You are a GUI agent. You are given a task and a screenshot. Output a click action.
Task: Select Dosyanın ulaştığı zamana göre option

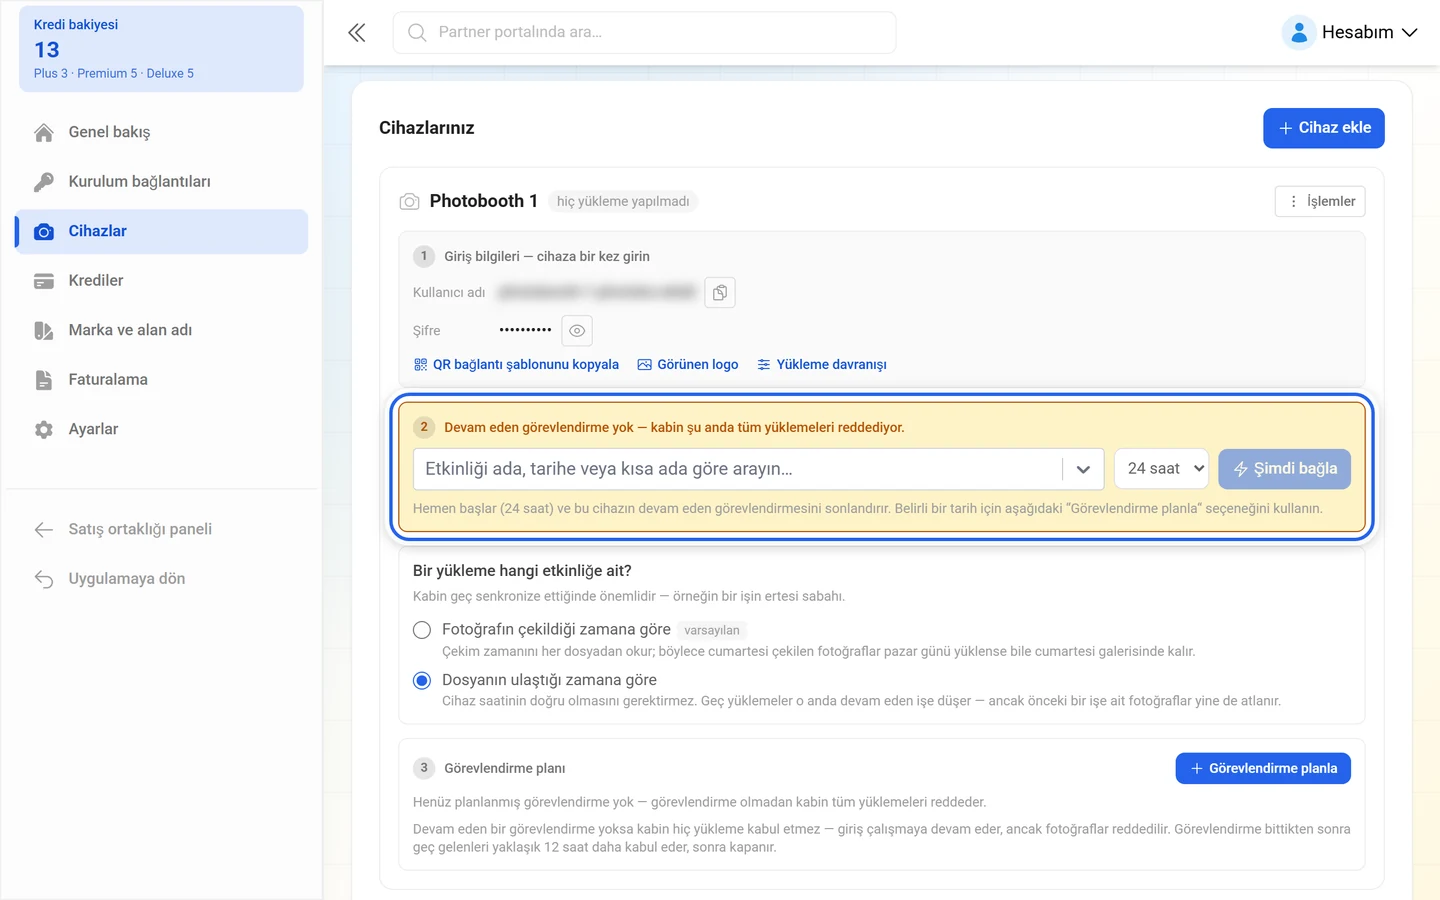tap(422, 681)
